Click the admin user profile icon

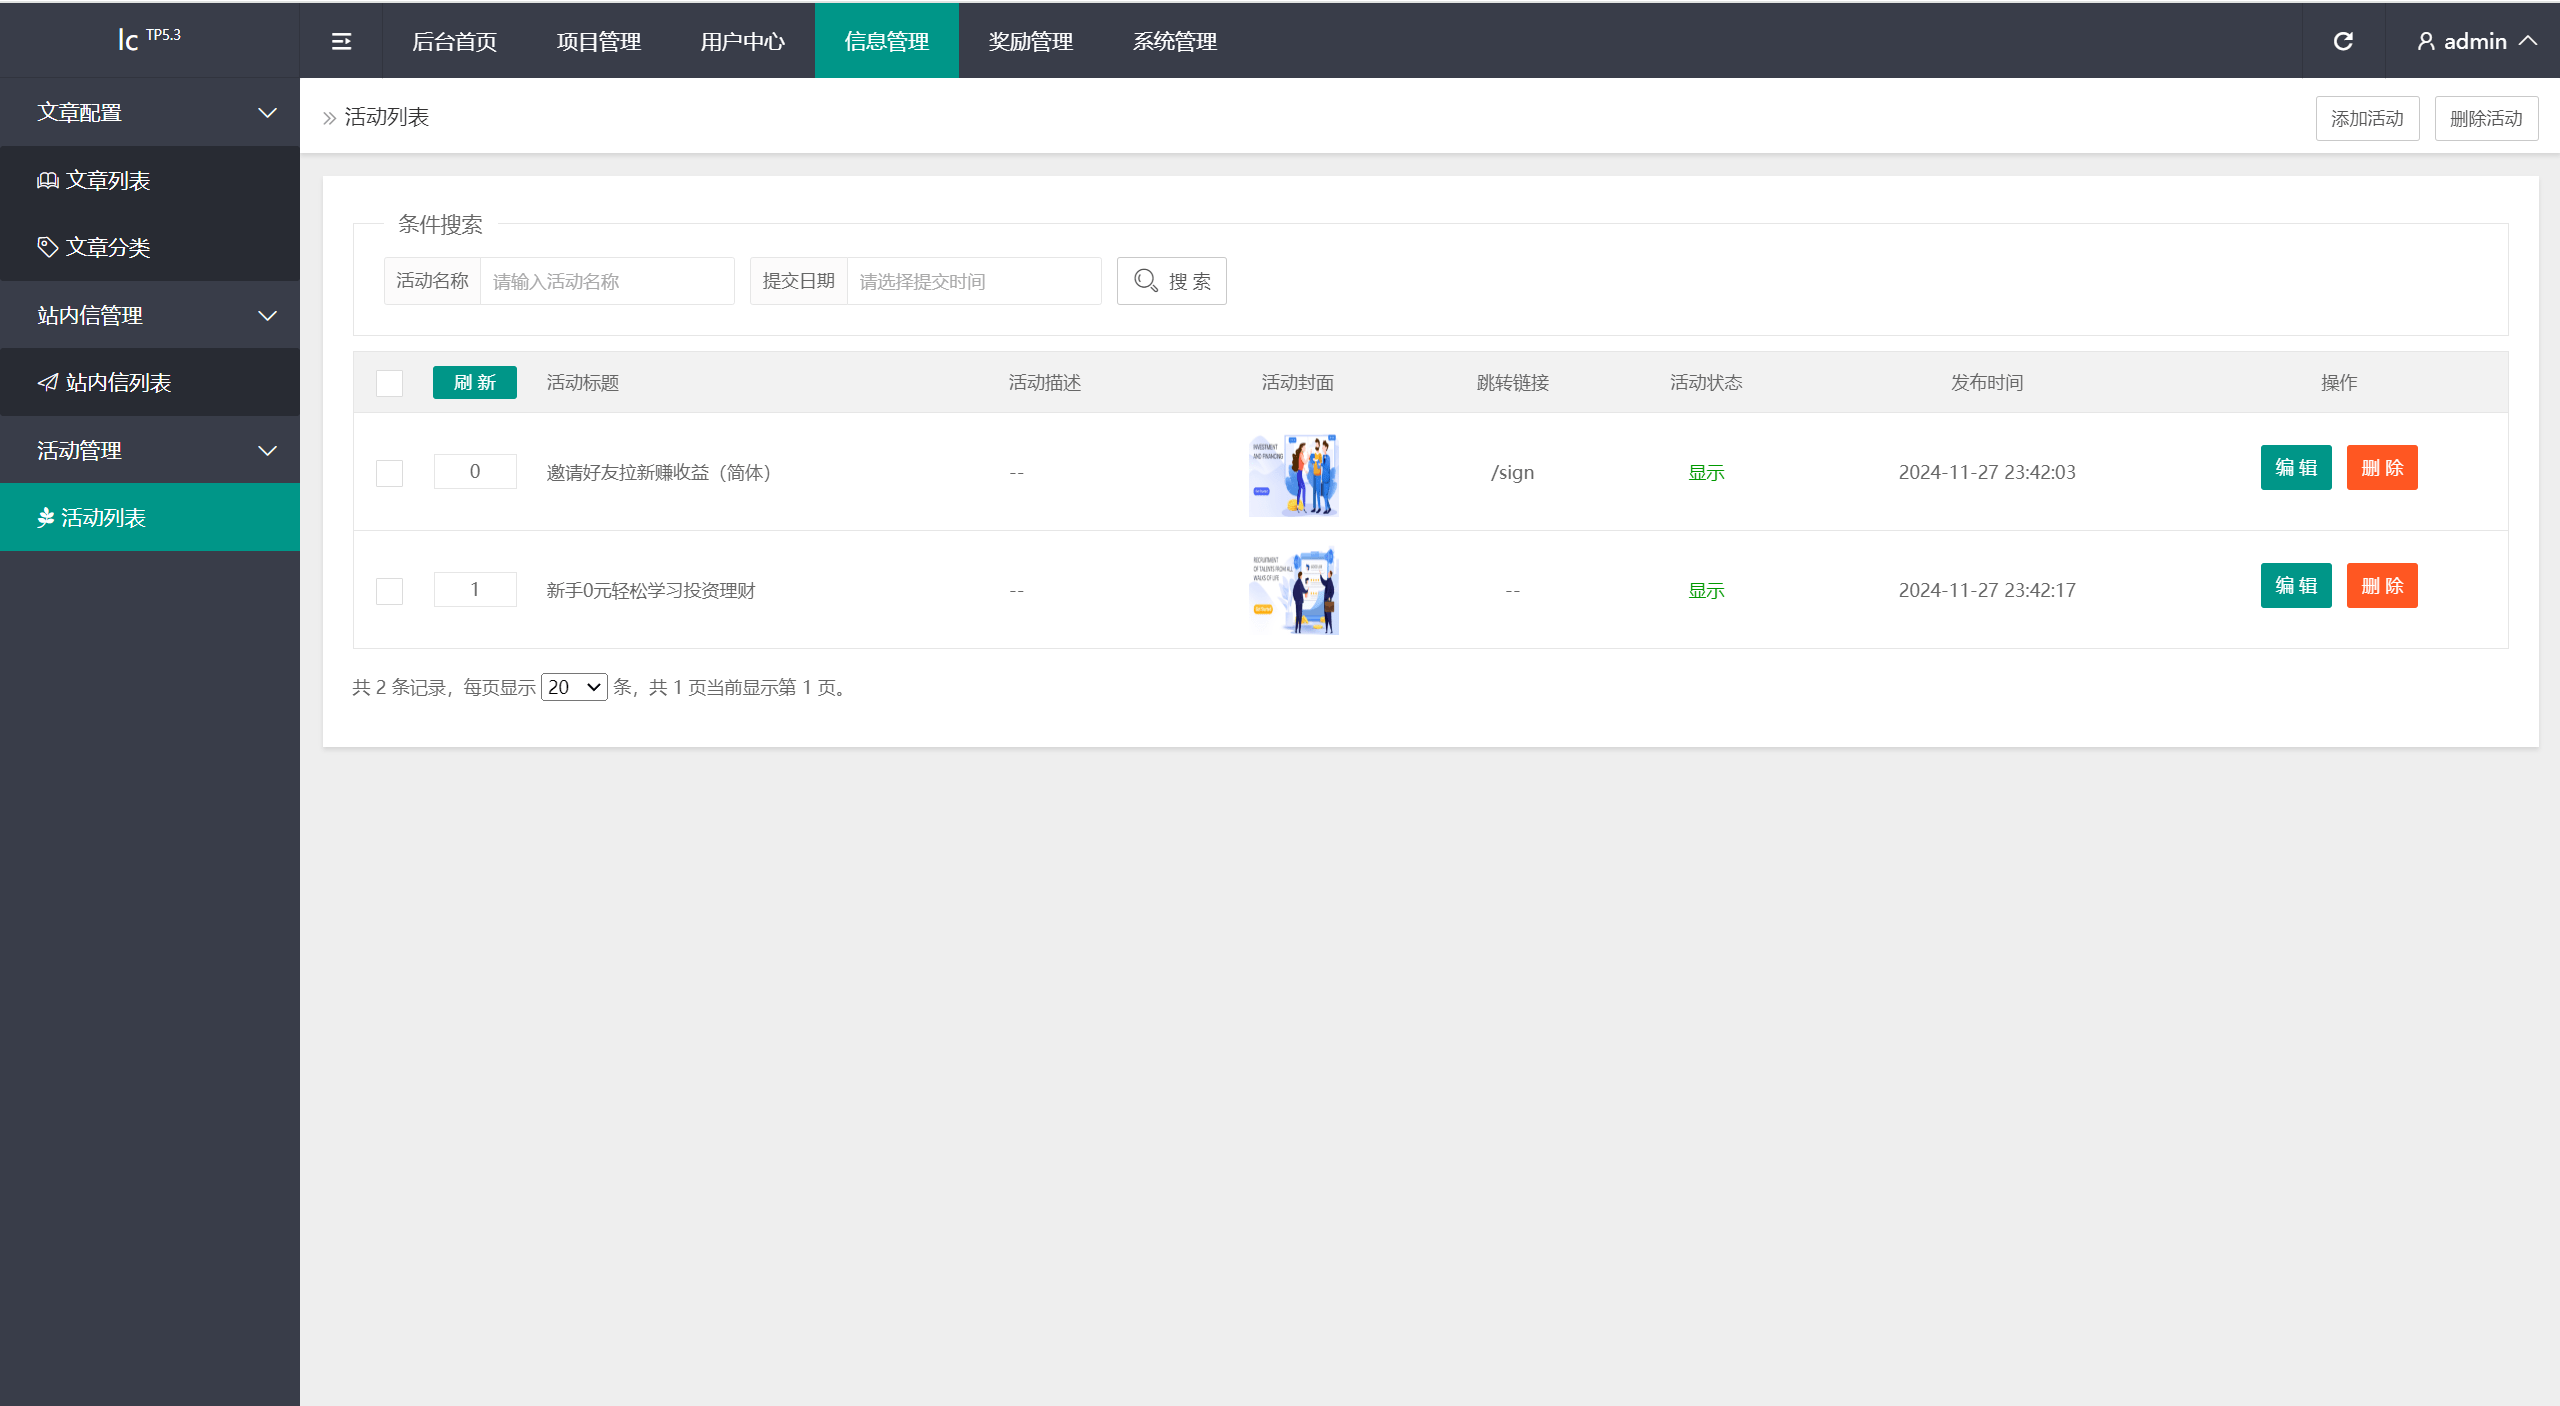(x=2426, y=41)
